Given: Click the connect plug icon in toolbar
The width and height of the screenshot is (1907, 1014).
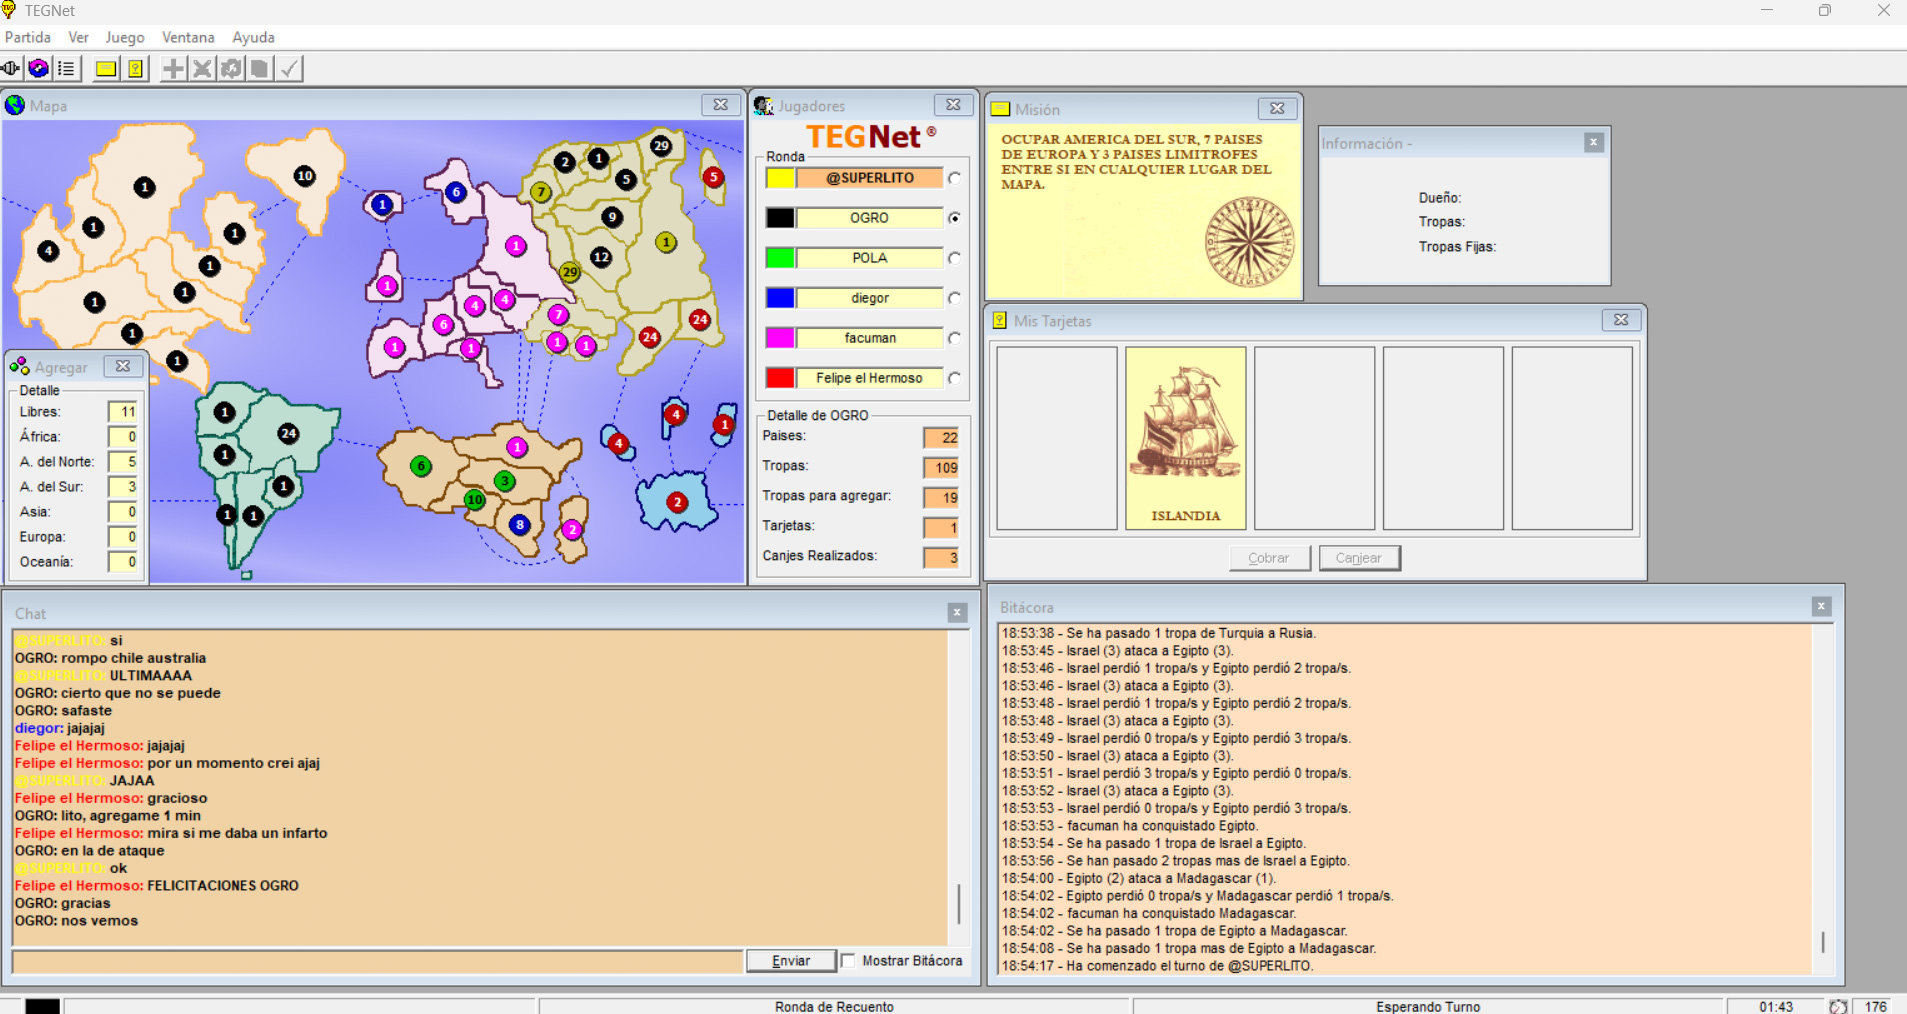Looking at the screenshot, I should point(11,68).
